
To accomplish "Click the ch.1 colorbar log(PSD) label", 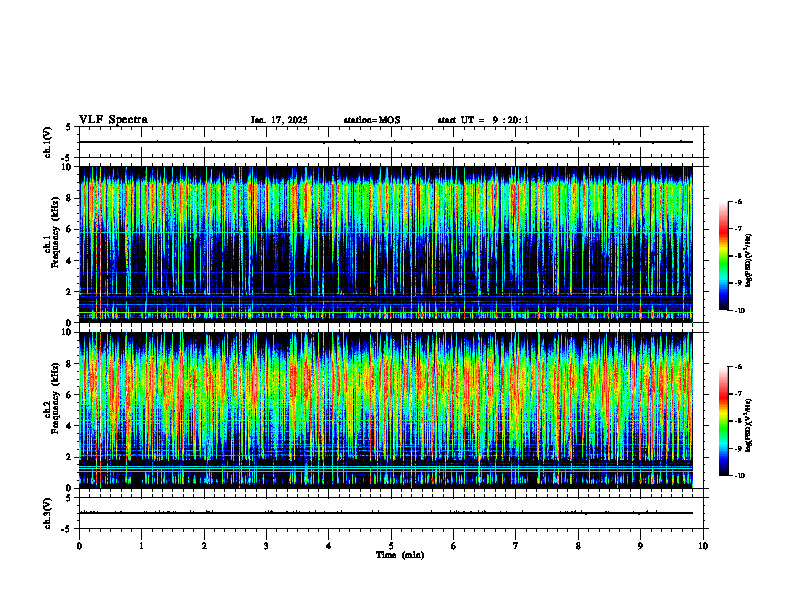I will click(750, 260).
